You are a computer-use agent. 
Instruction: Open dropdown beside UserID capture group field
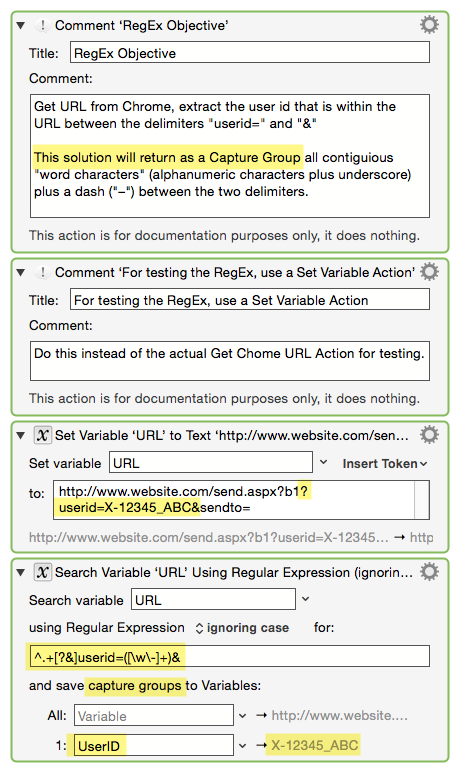[243, 745]
